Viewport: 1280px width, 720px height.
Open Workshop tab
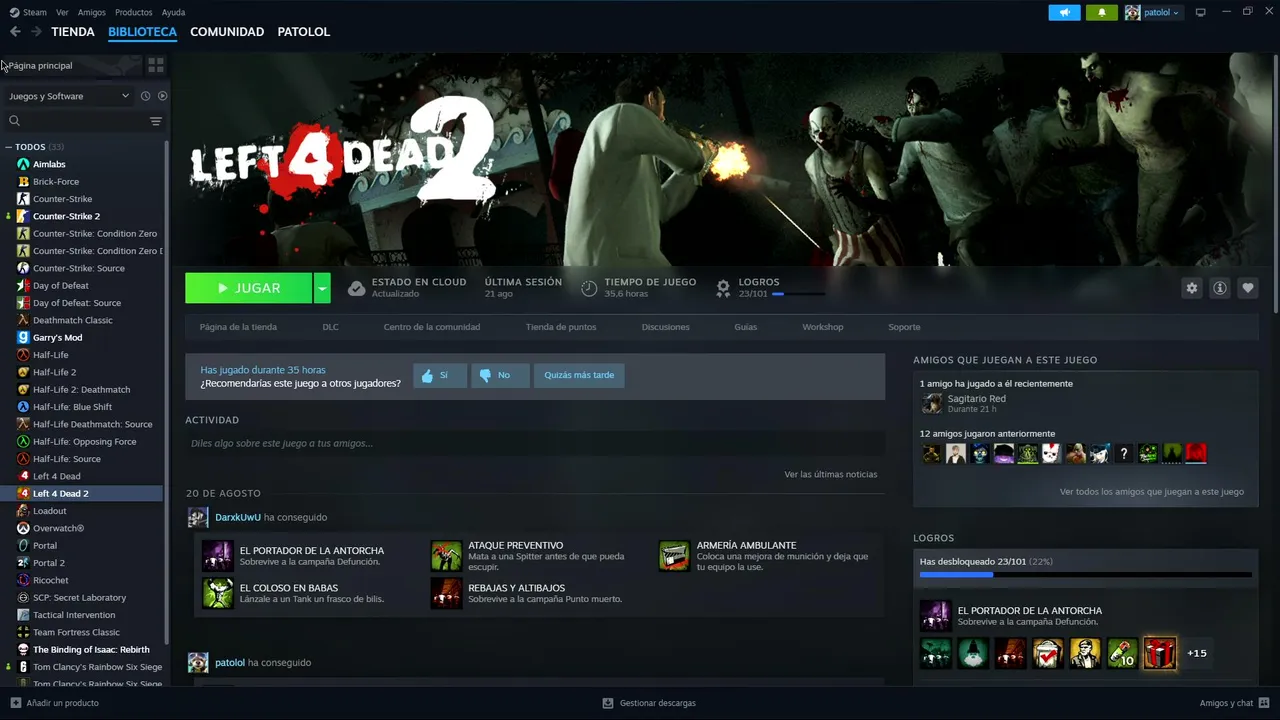pyautogui.click(x=822, y=327)
